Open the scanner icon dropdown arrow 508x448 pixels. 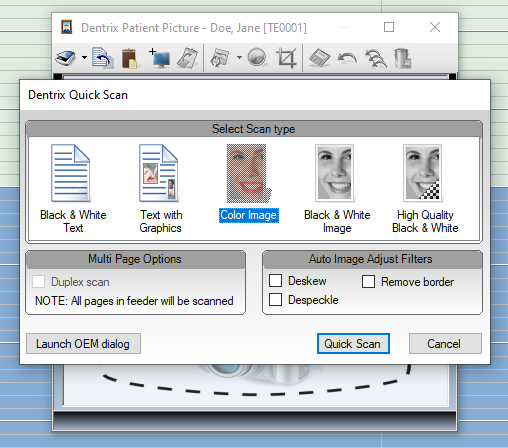[84, 58]
